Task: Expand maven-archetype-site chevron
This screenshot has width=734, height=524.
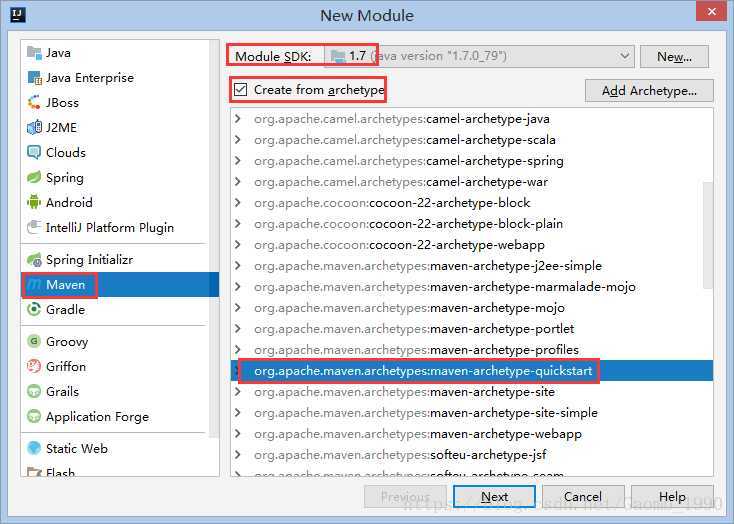Action: pos(238,391)
